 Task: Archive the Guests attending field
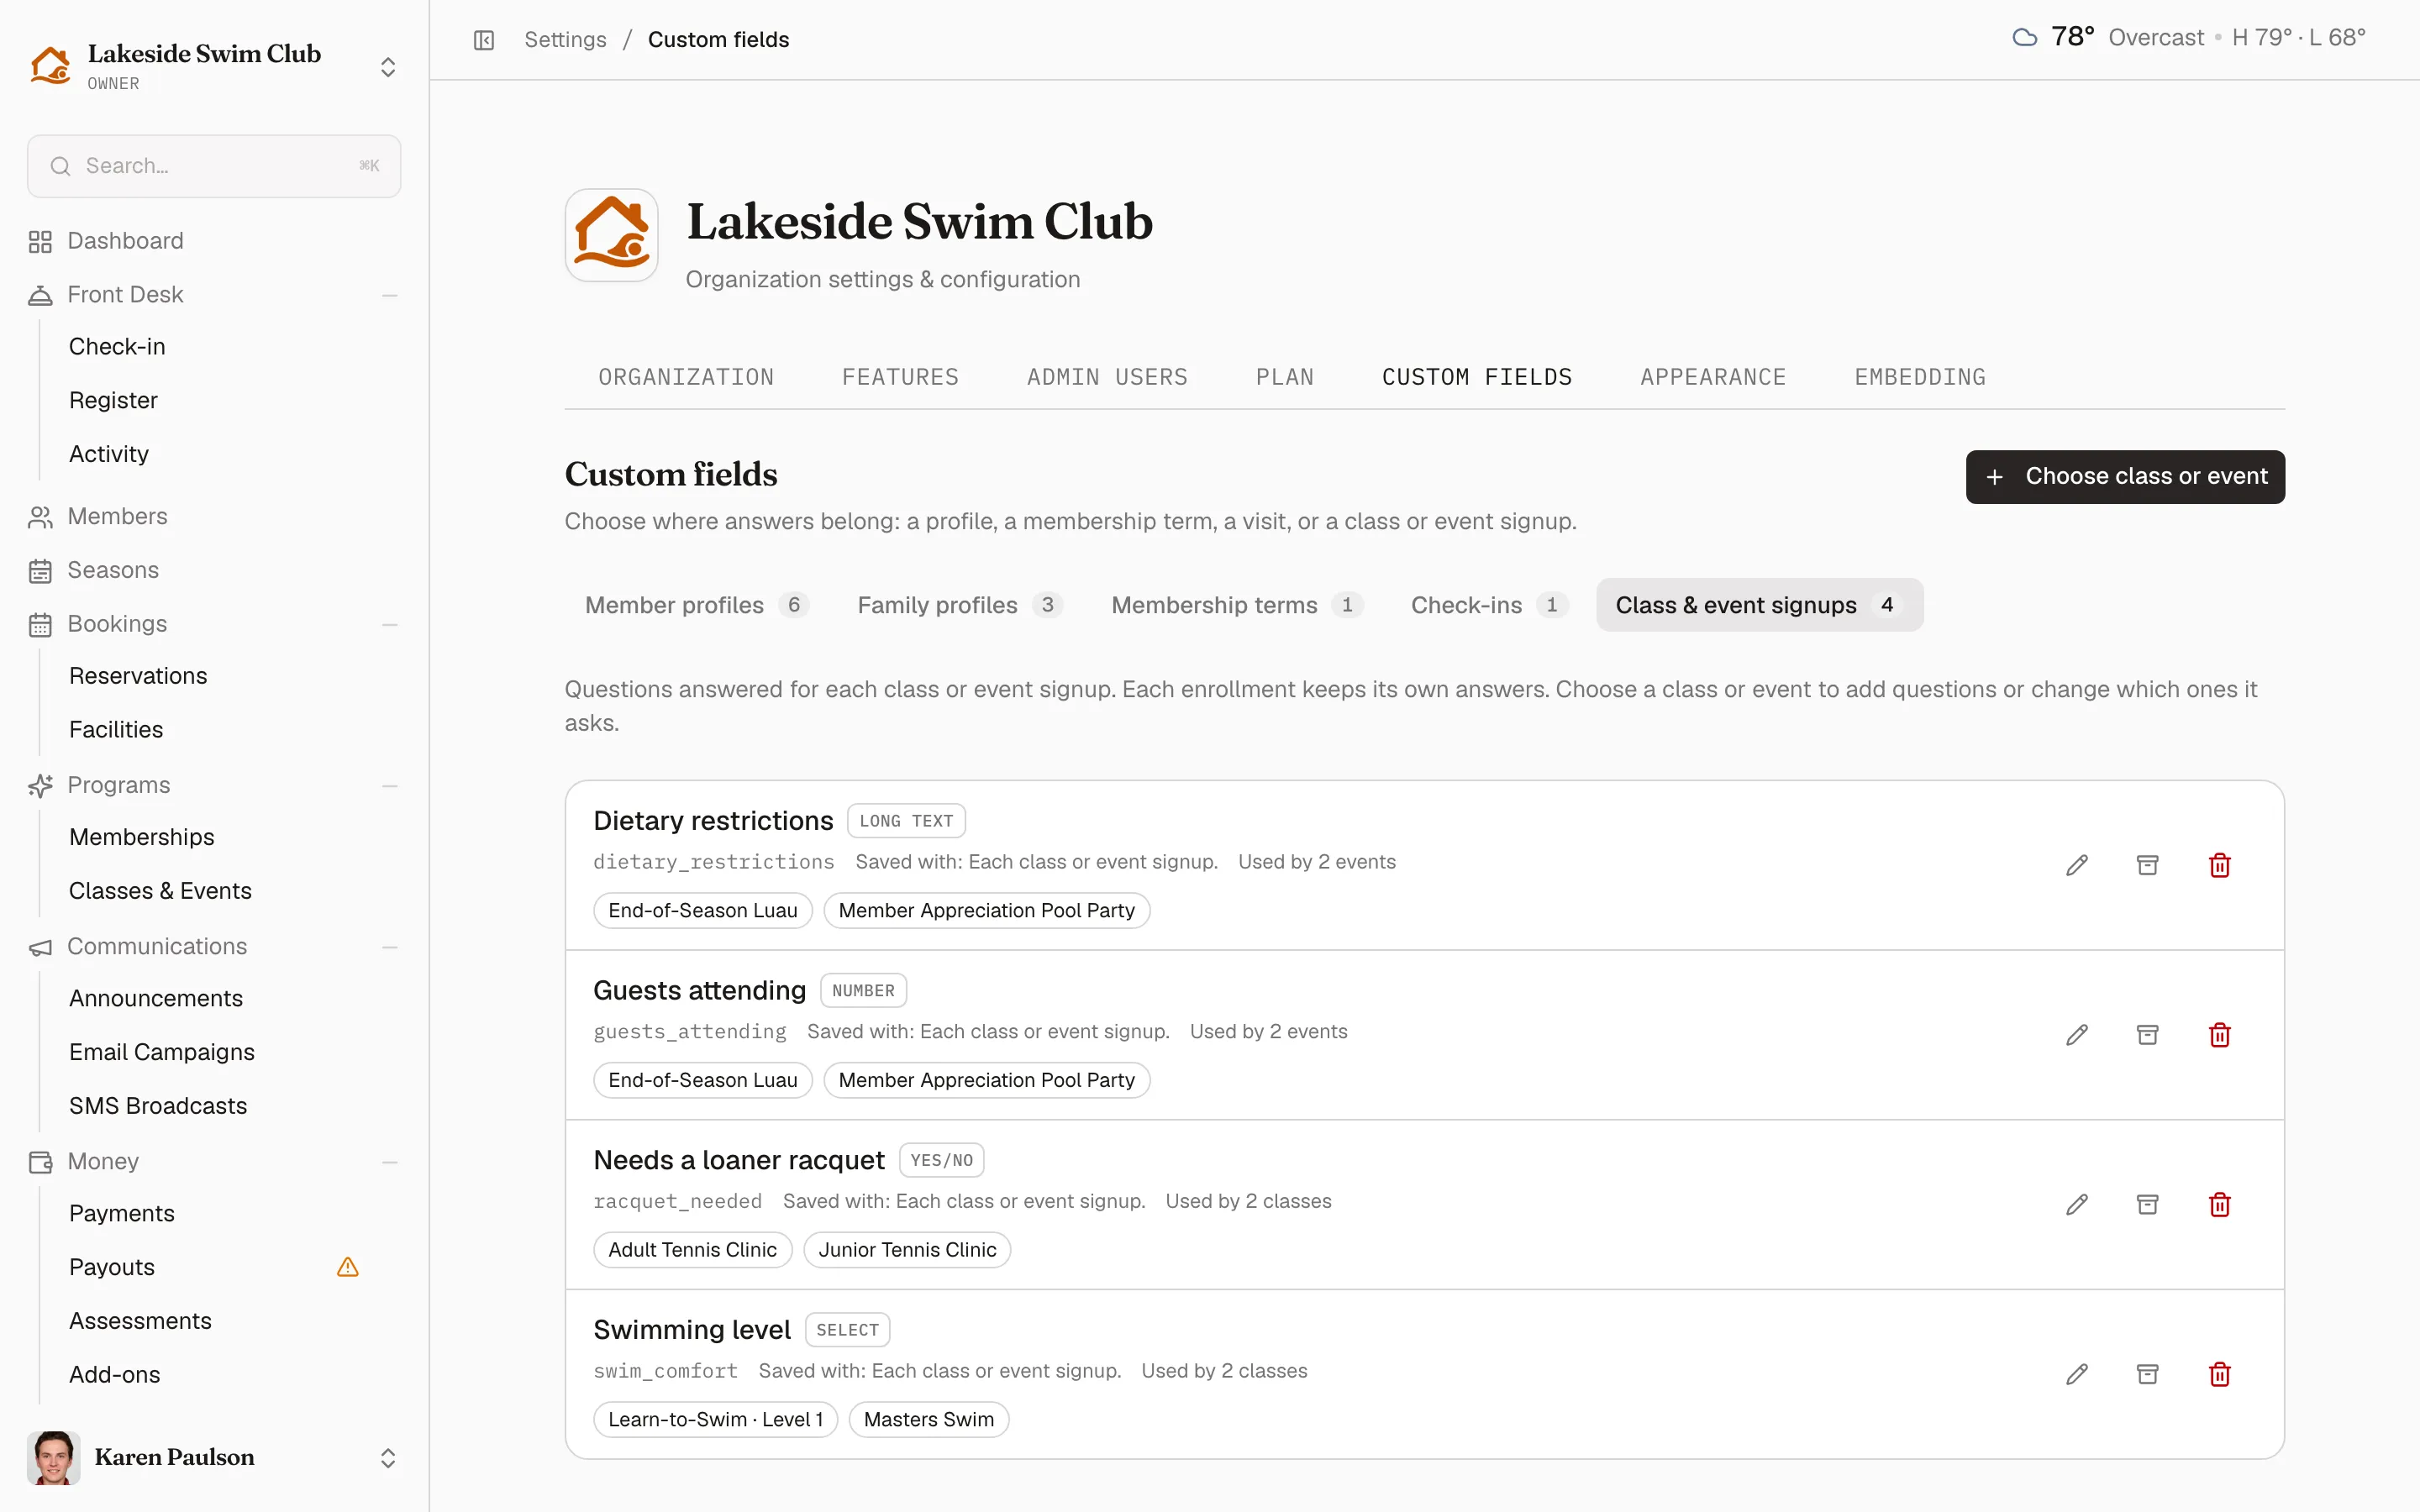[2147, 1035]
